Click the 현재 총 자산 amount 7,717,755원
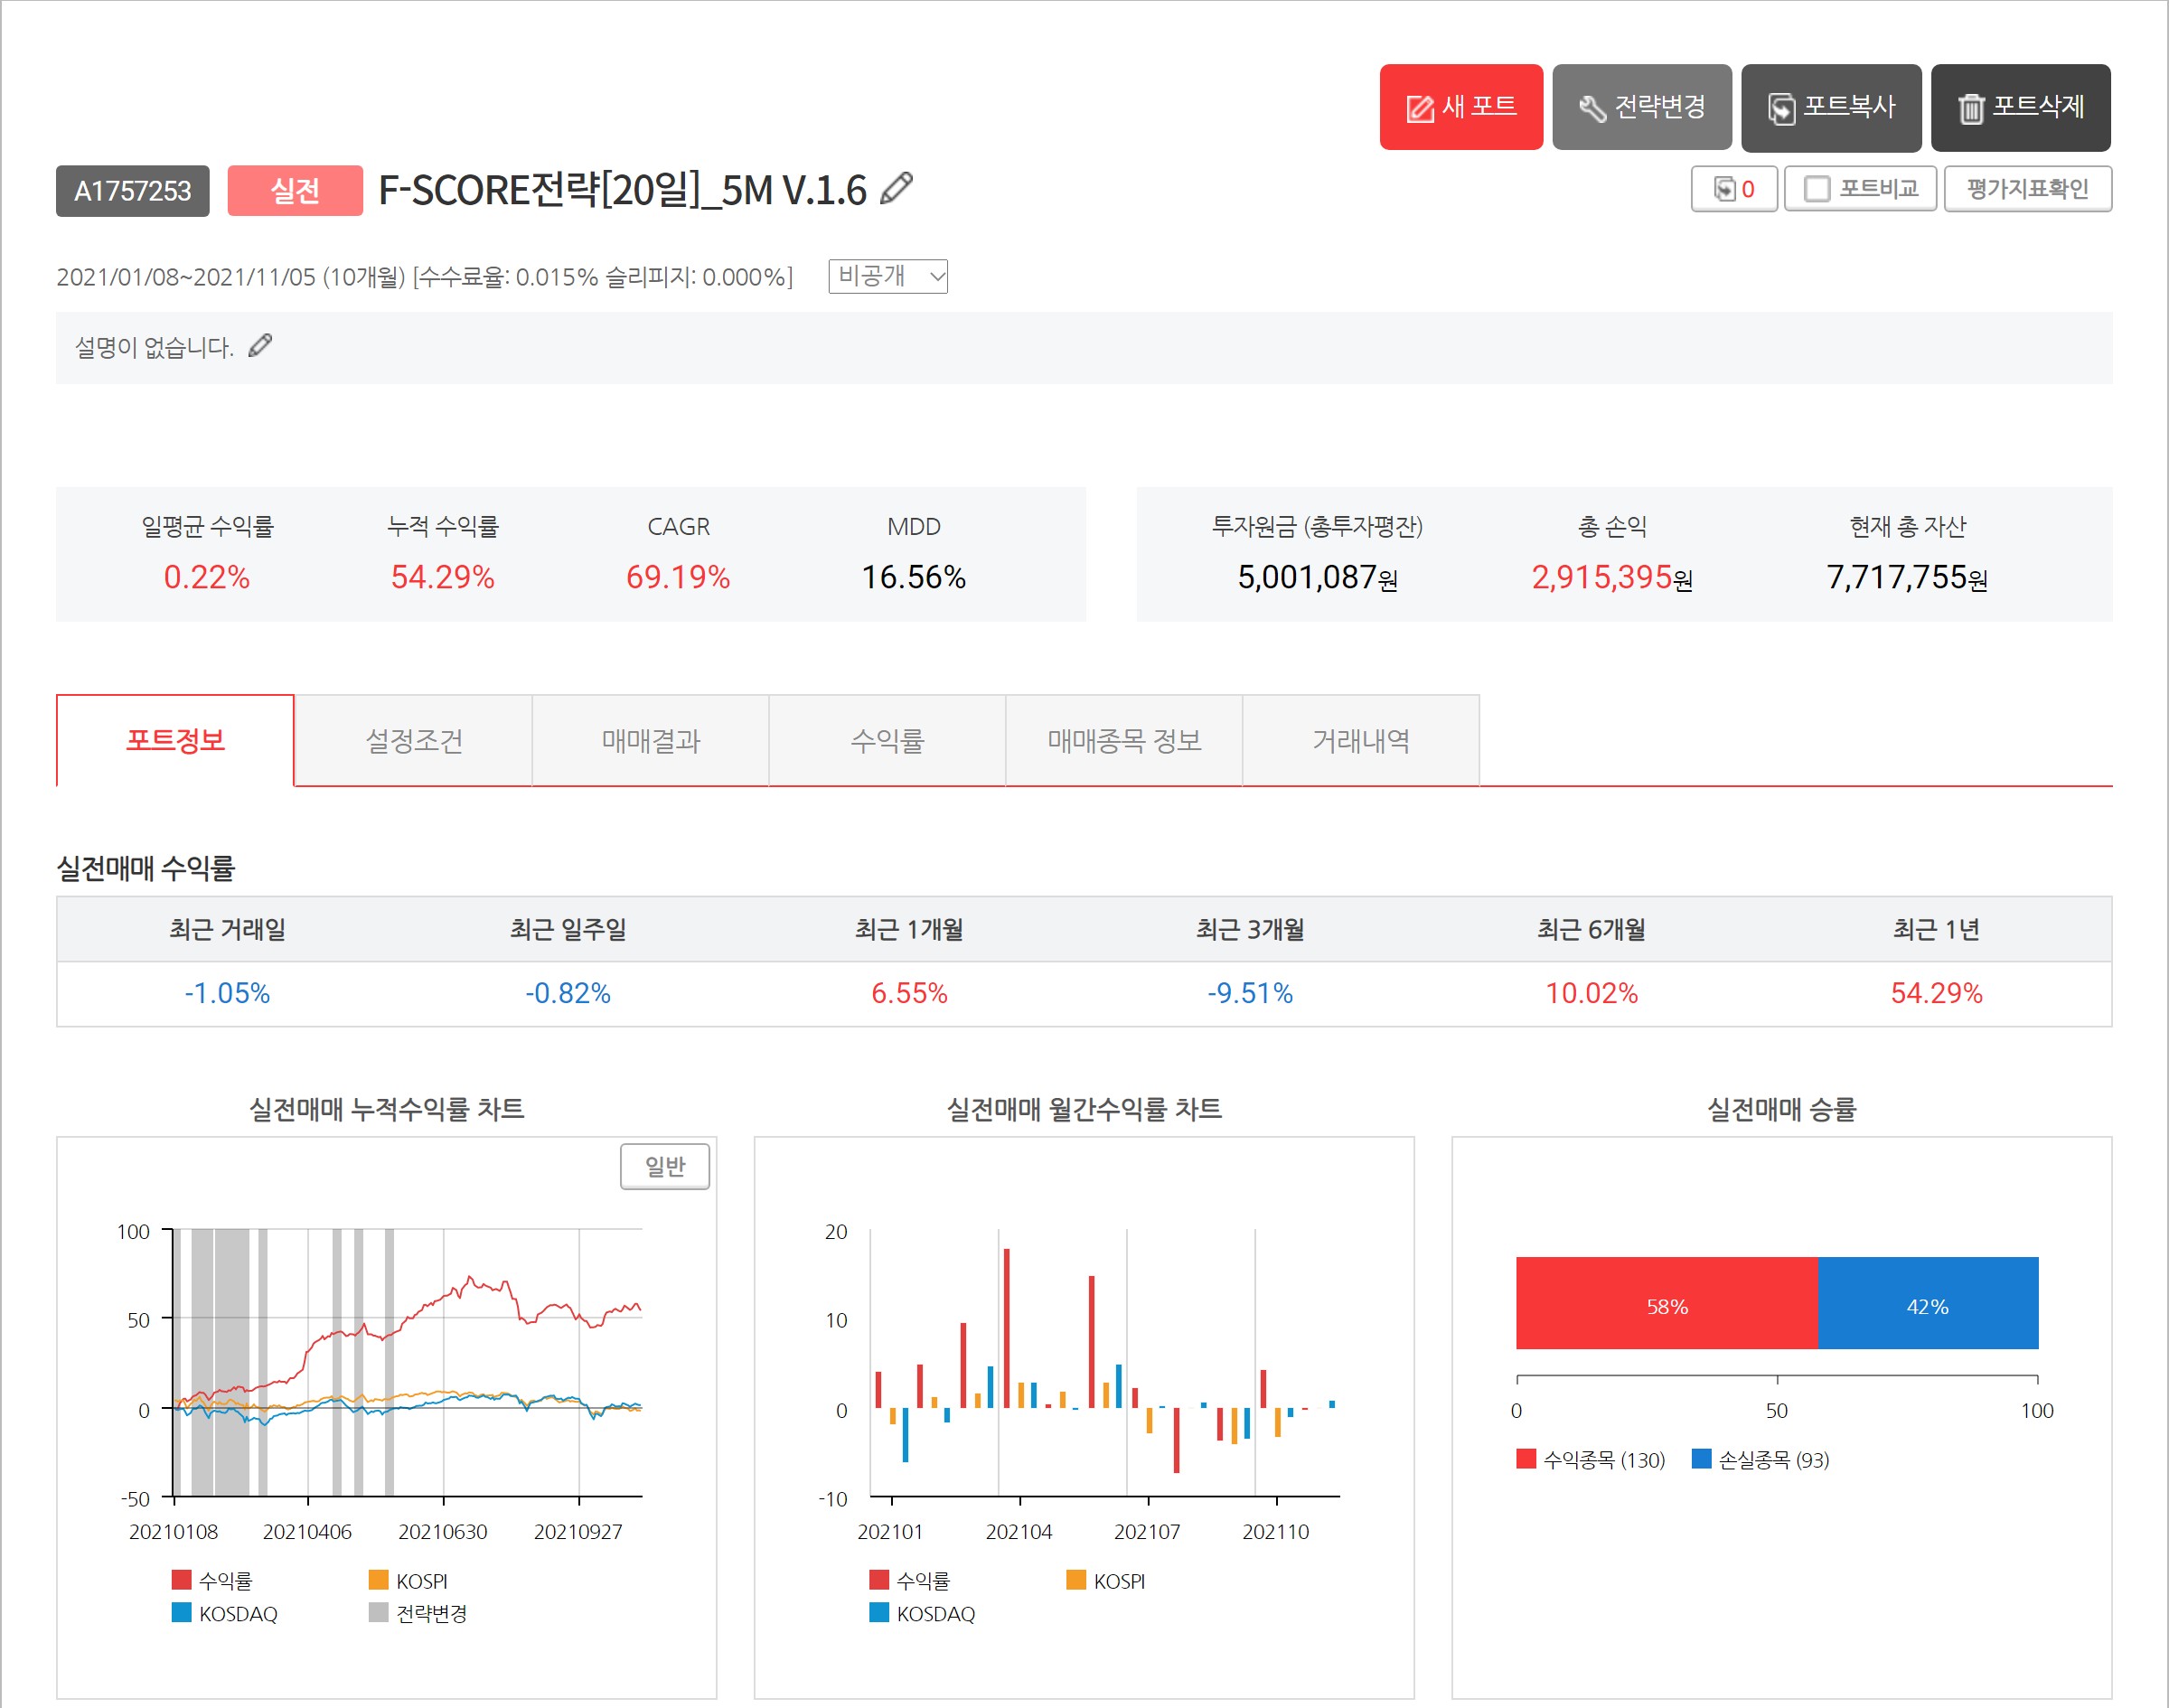Viewport: 2169px width, 1708px height. coord(1907,577)
